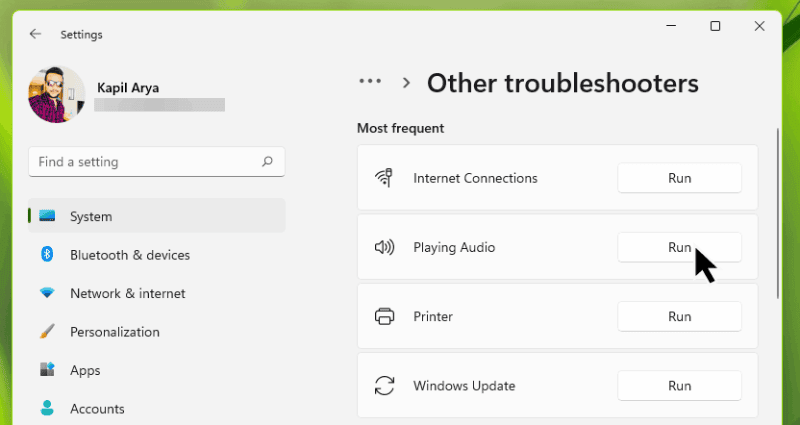The height and width of the screenshot is (425, 800).
Task: Click the Personalization paintbrush icon
Action: click(x=46, y=332)
